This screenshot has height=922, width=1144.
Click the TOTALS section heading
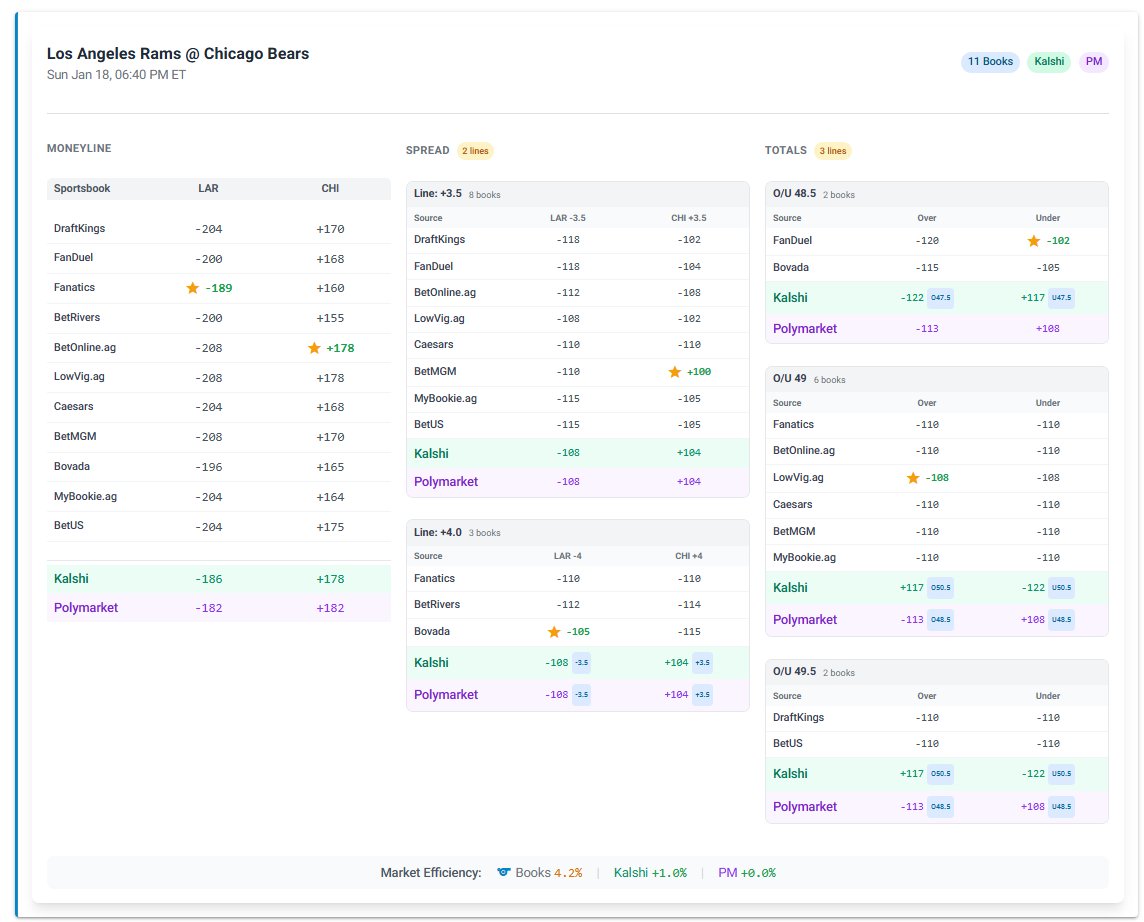pos(786,150)
